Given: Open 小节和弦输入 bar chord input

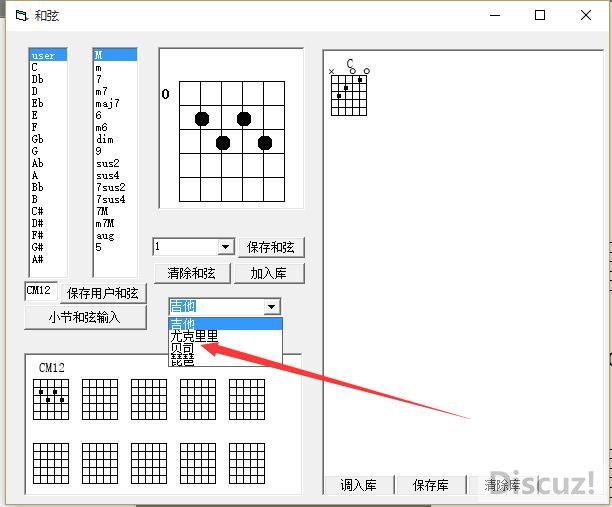Looking at the screenshot, I should [84, 317].
